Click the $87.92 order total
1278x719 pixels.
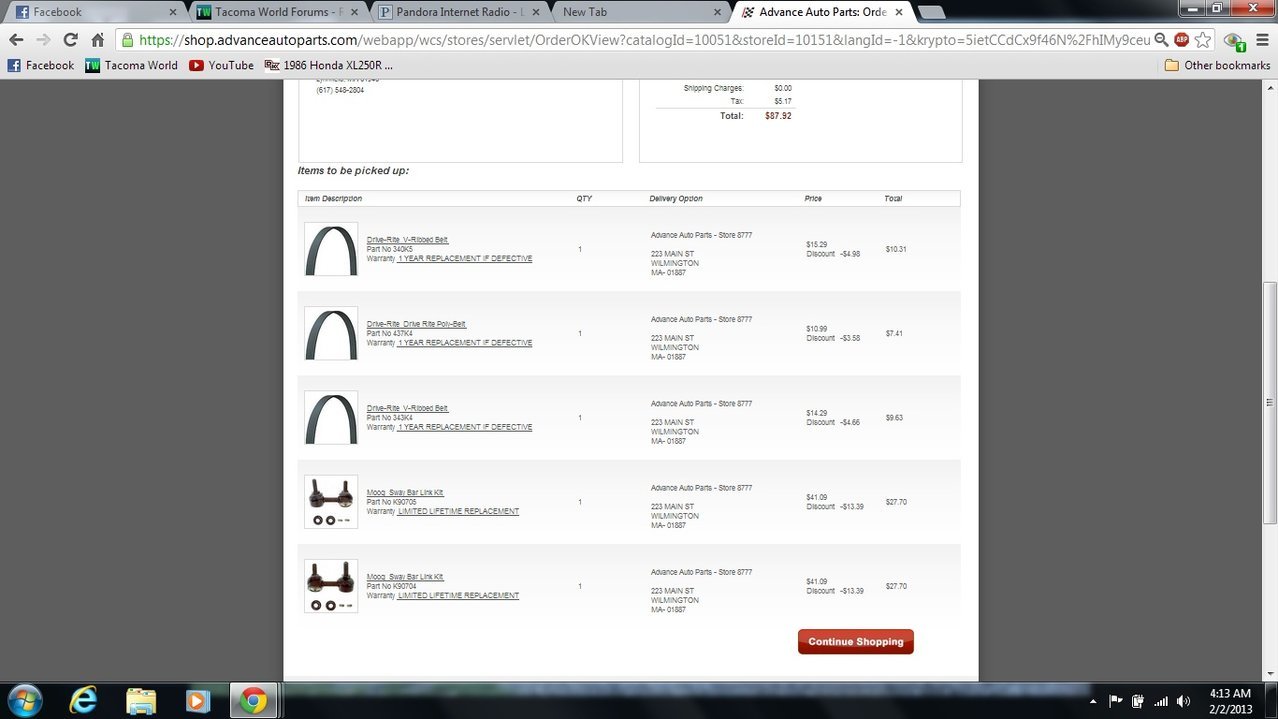pos(778,116)
